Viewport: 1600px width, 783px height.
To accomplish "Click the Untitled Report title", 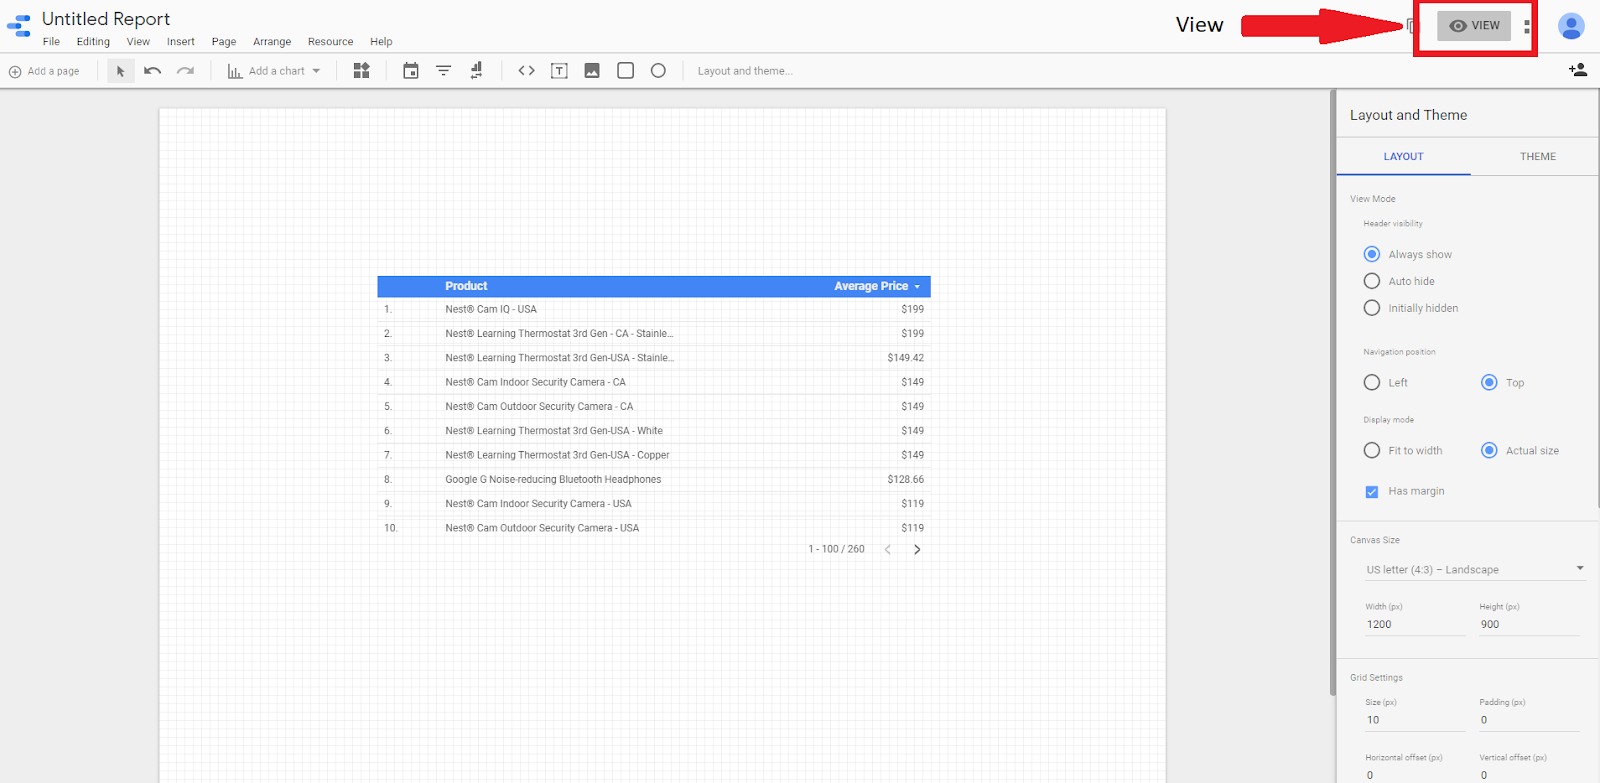I will pyautogui.click(x=106, y=19).
